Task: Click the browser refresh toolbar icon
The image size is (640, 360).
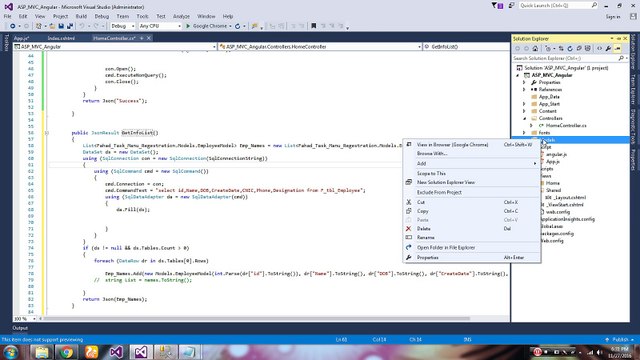Action: pyautogui.click(x=238, y=26)
